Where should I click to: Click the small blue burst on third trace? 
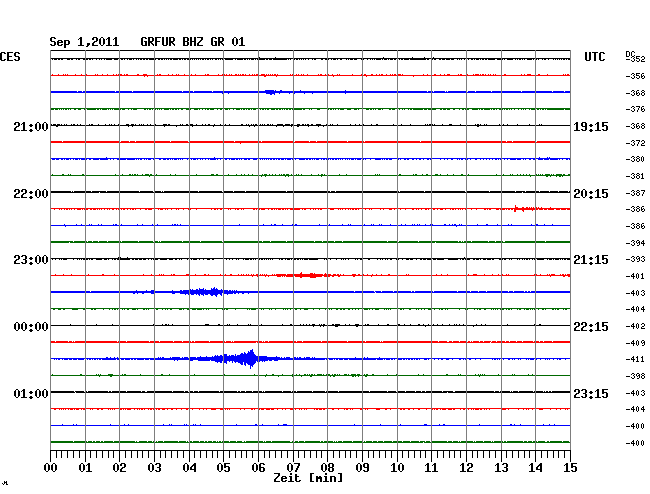pos(273,92)
